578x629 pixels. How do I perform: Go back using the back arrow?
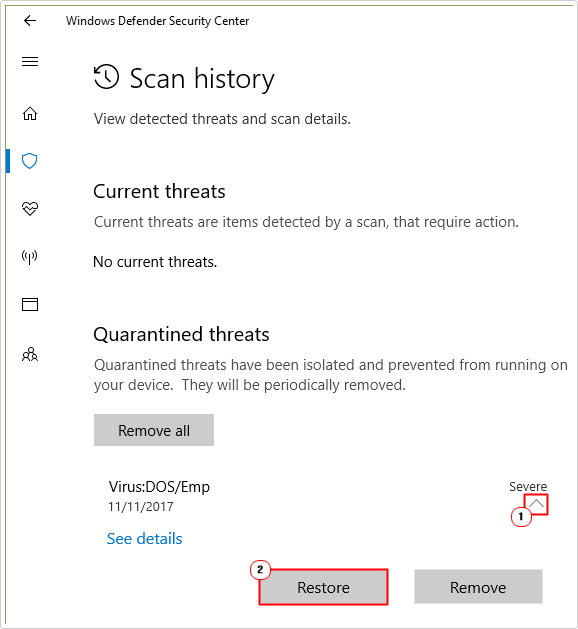coord(30,20)
